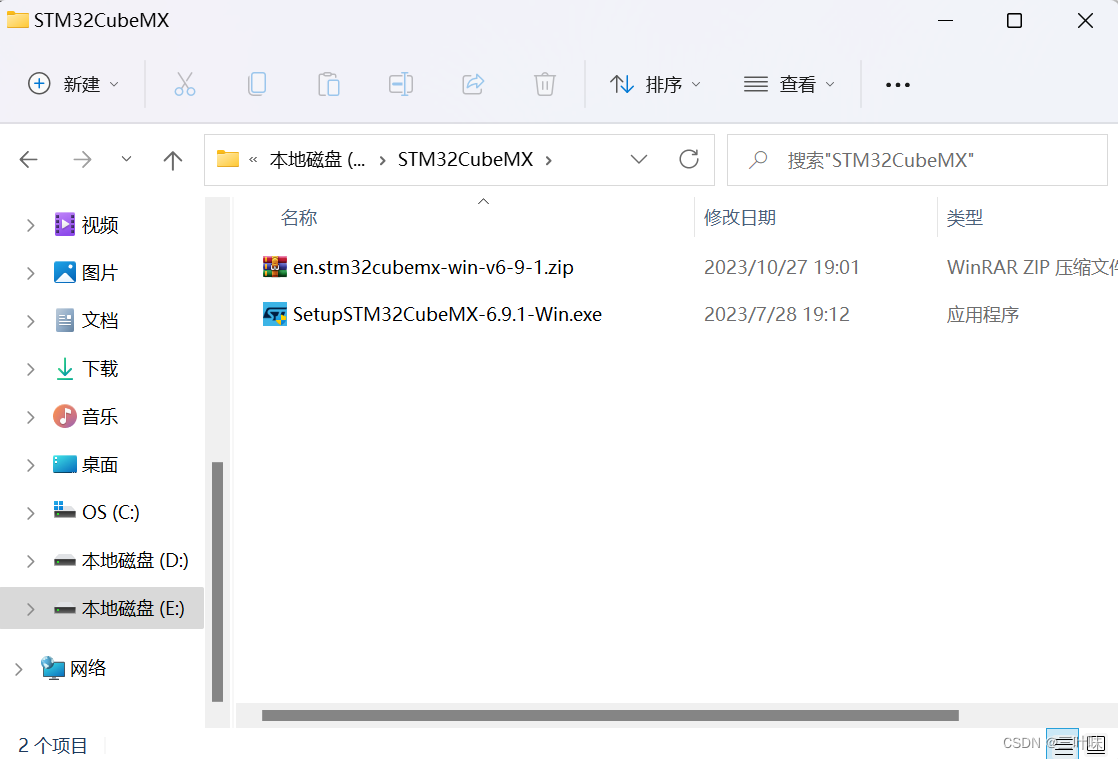Select the Rename icon in the toolbar
Image resolution: width=1118 pixels, height=759 pixels.
[401, 84]
